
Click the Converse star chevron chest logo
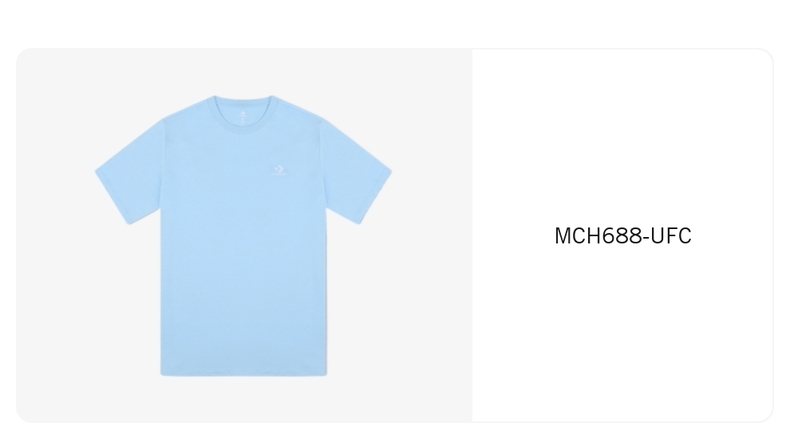point(279,170)
